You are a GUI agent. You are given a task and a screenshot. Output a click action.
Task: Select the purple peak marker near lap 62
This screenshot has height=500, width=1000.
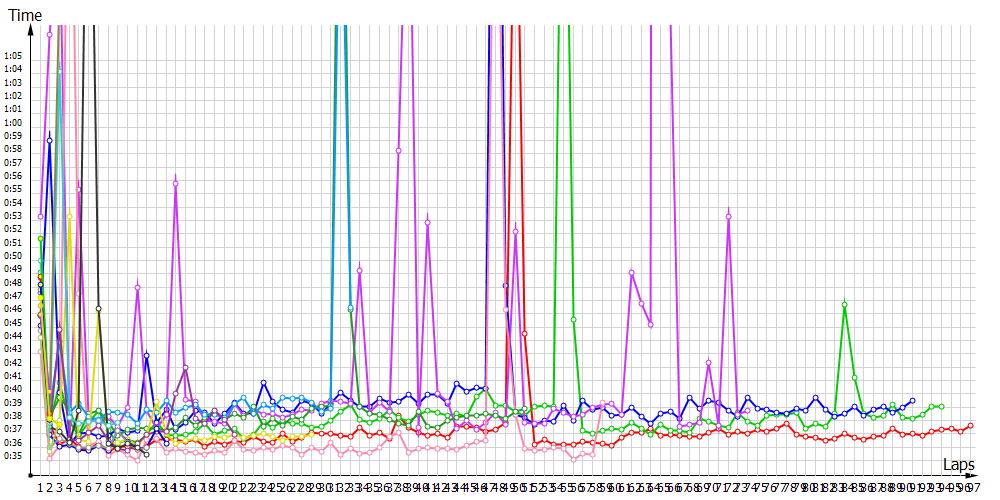point(632,272)
